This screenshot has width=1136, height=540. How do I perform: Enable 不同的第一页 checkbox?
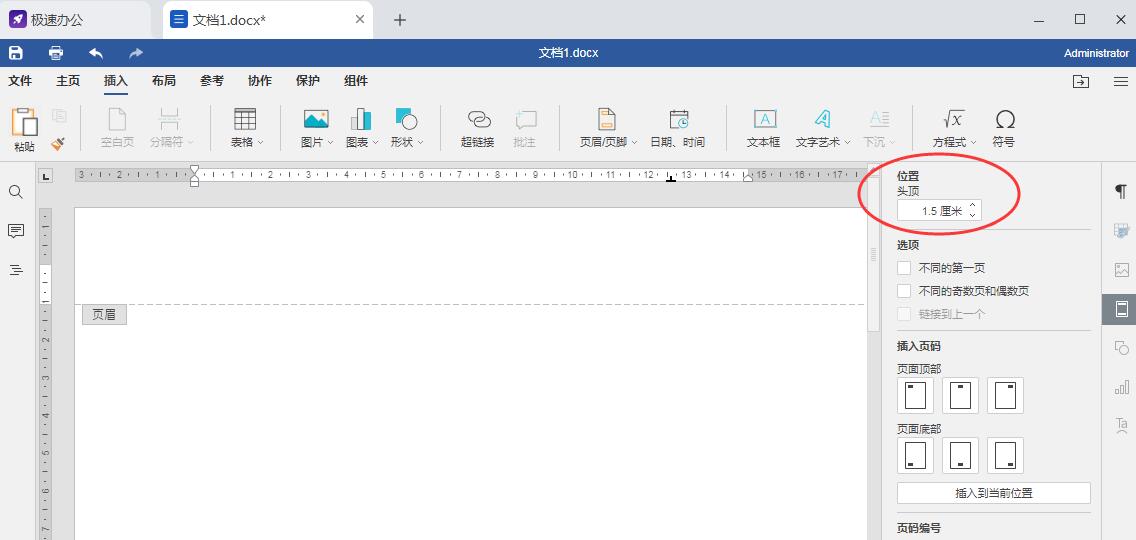904,268
